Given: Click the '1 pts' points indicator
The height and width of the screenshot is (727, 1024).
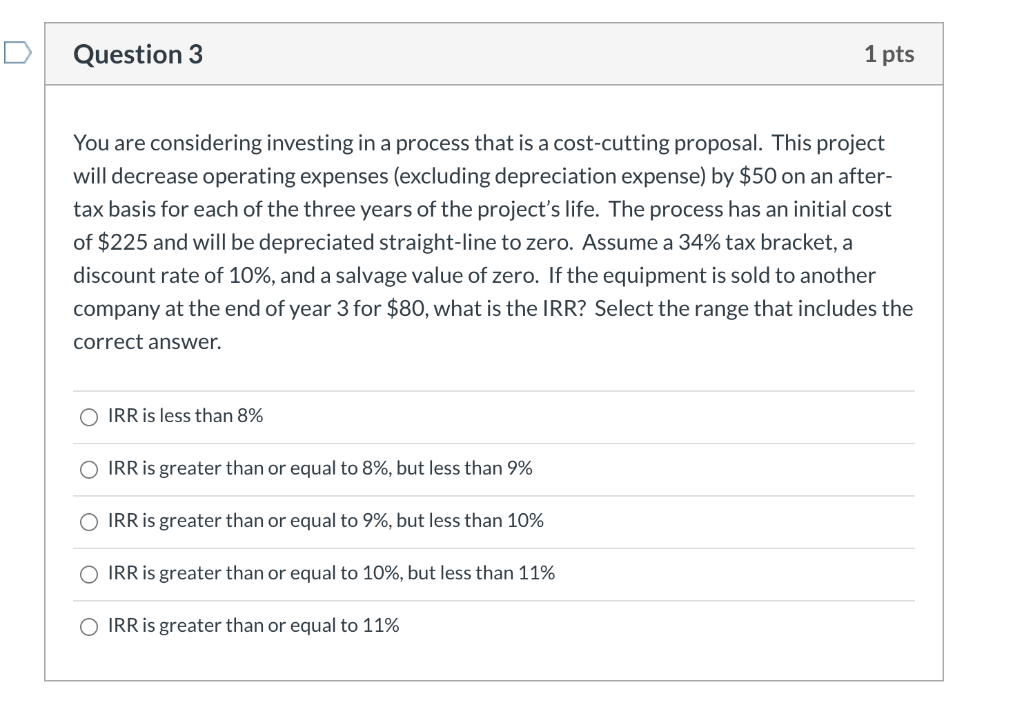Looking at the screenshot, I should click(x=888, y=54).
